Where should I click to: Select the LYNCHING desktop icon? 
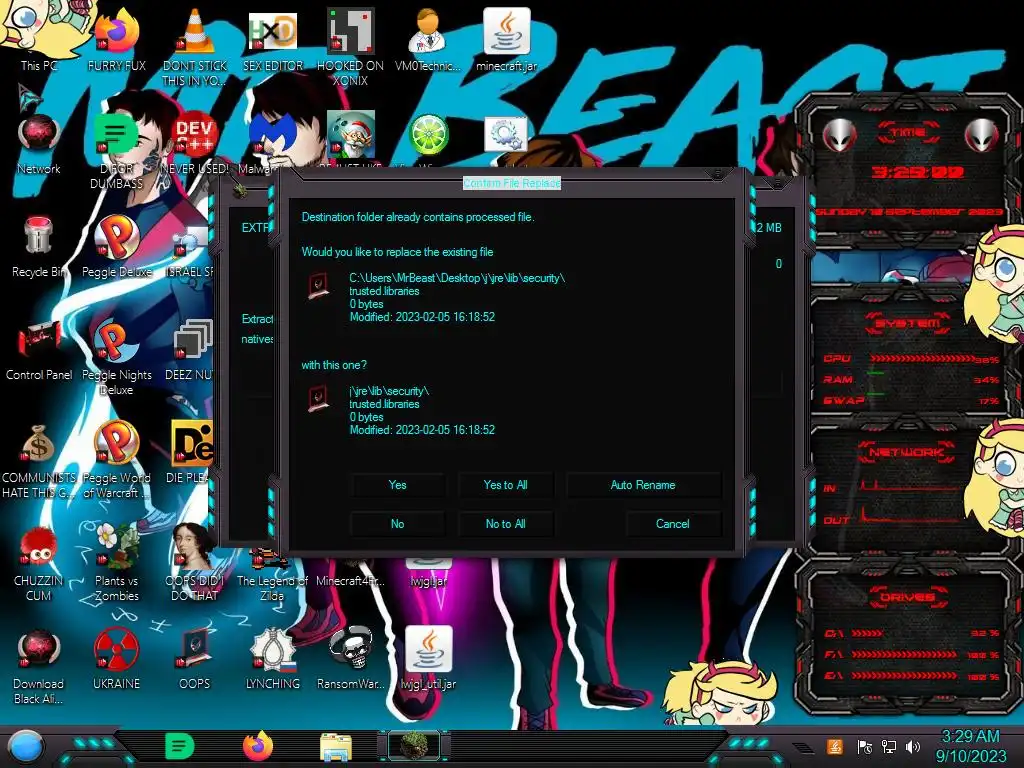[273, 660]
